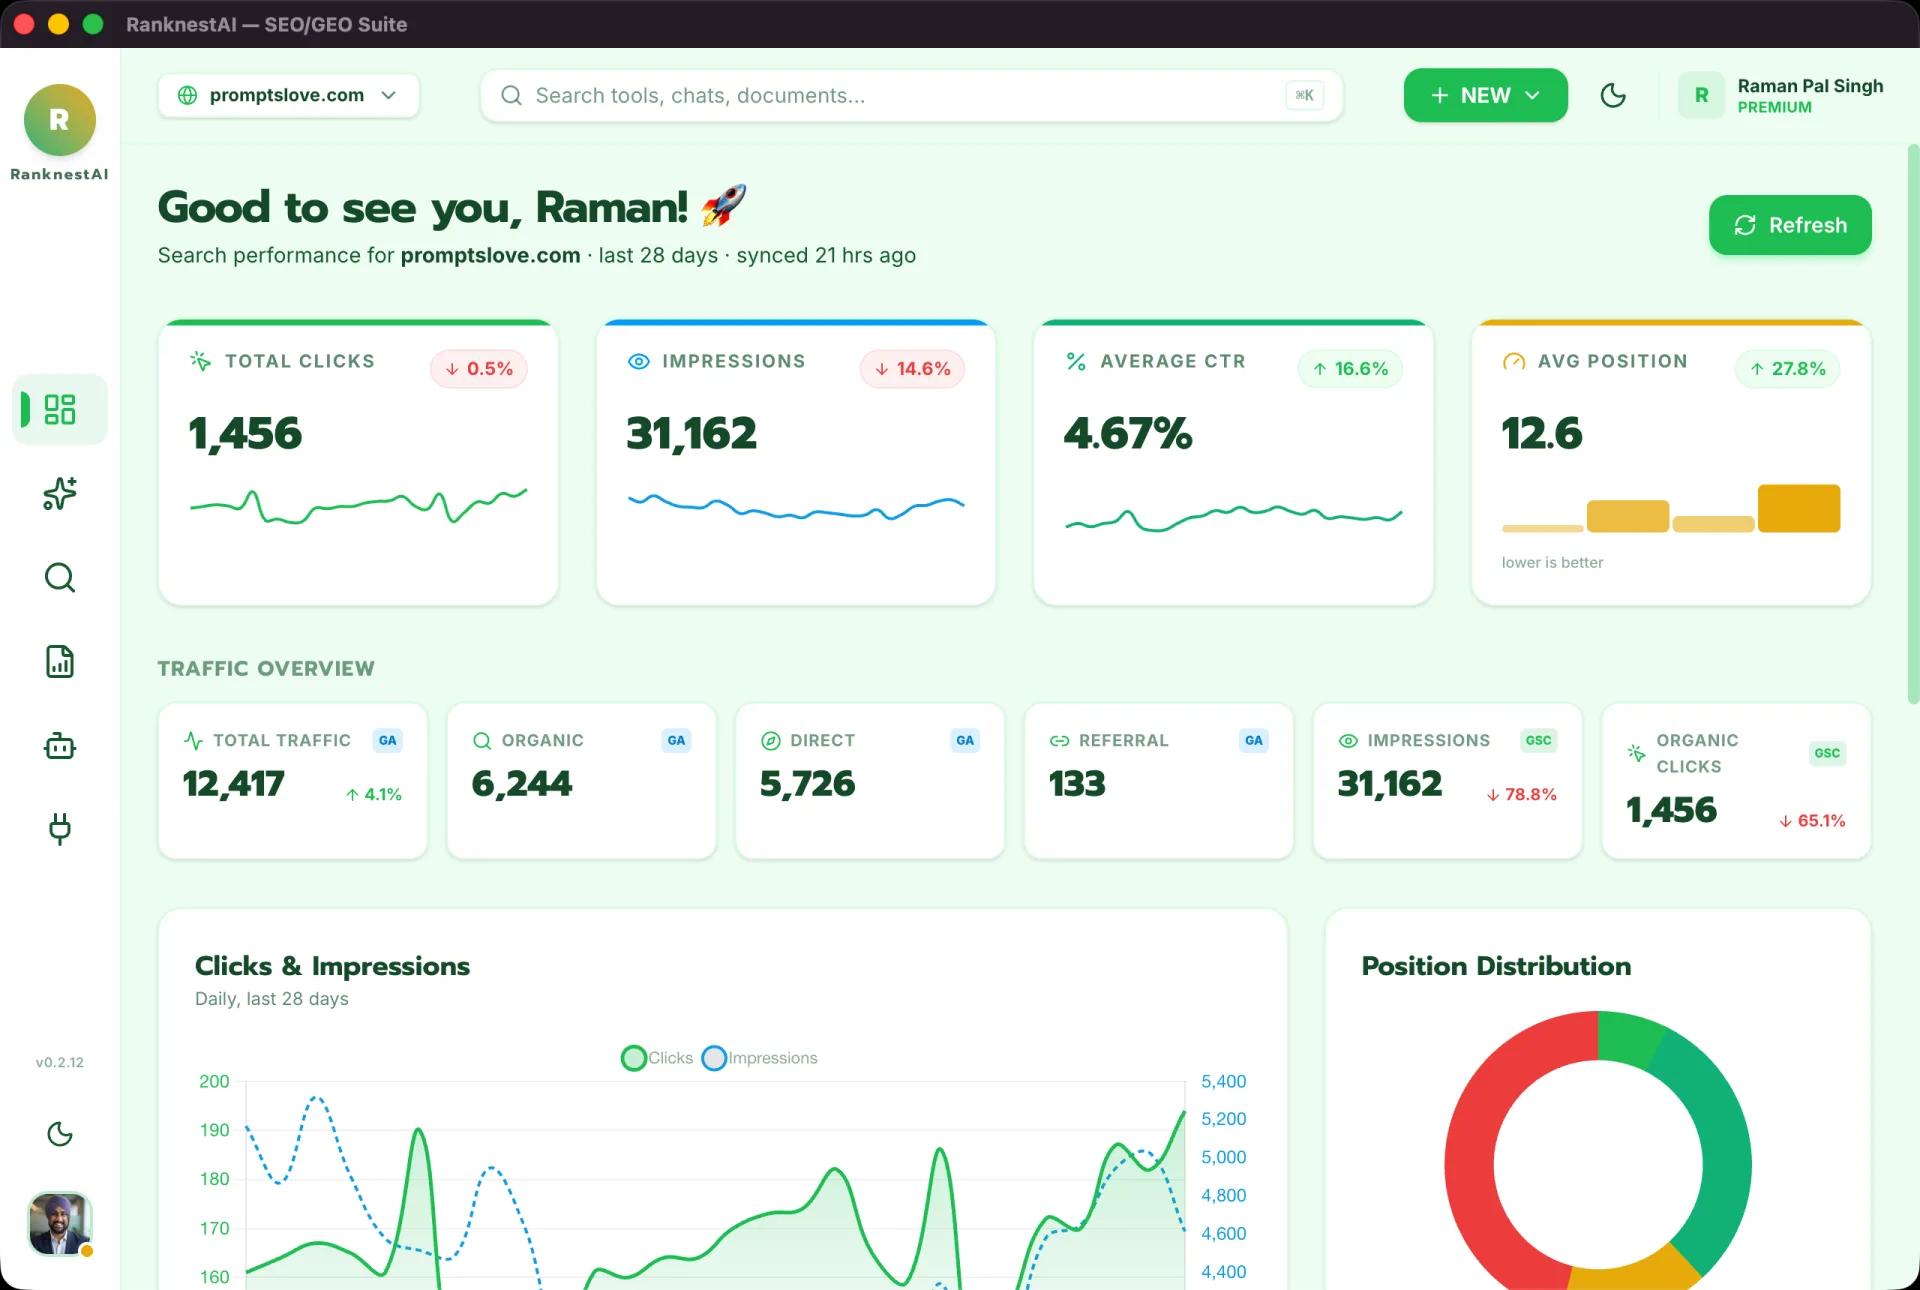Click the Refresh button

[1790, 225]
